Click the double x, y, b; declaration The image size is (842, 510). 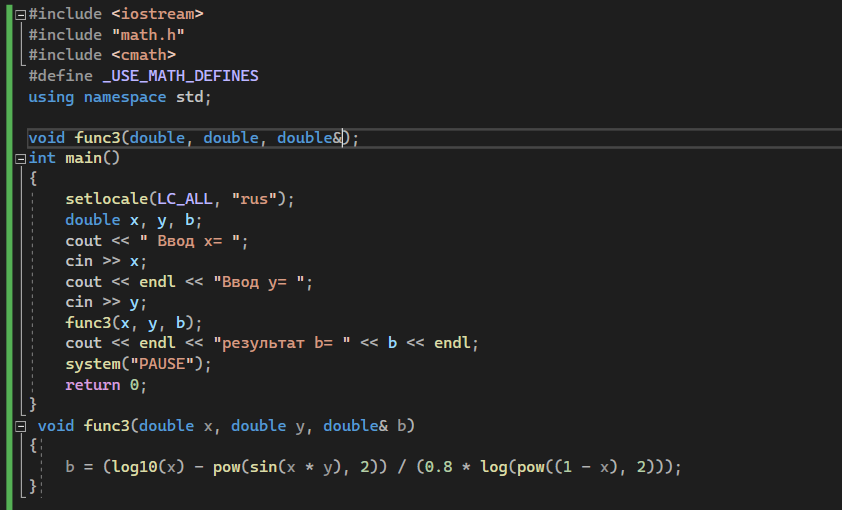click(x=134, y=220)
